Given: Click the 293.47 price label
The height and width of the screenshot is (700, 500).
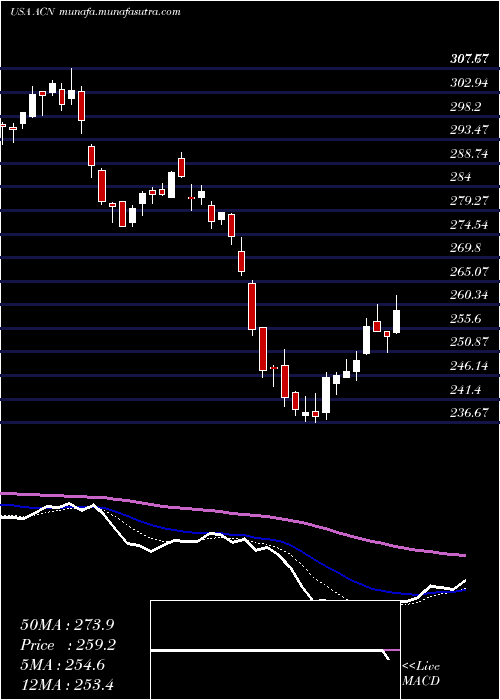Looking at the screenshot, I should 469,130.
